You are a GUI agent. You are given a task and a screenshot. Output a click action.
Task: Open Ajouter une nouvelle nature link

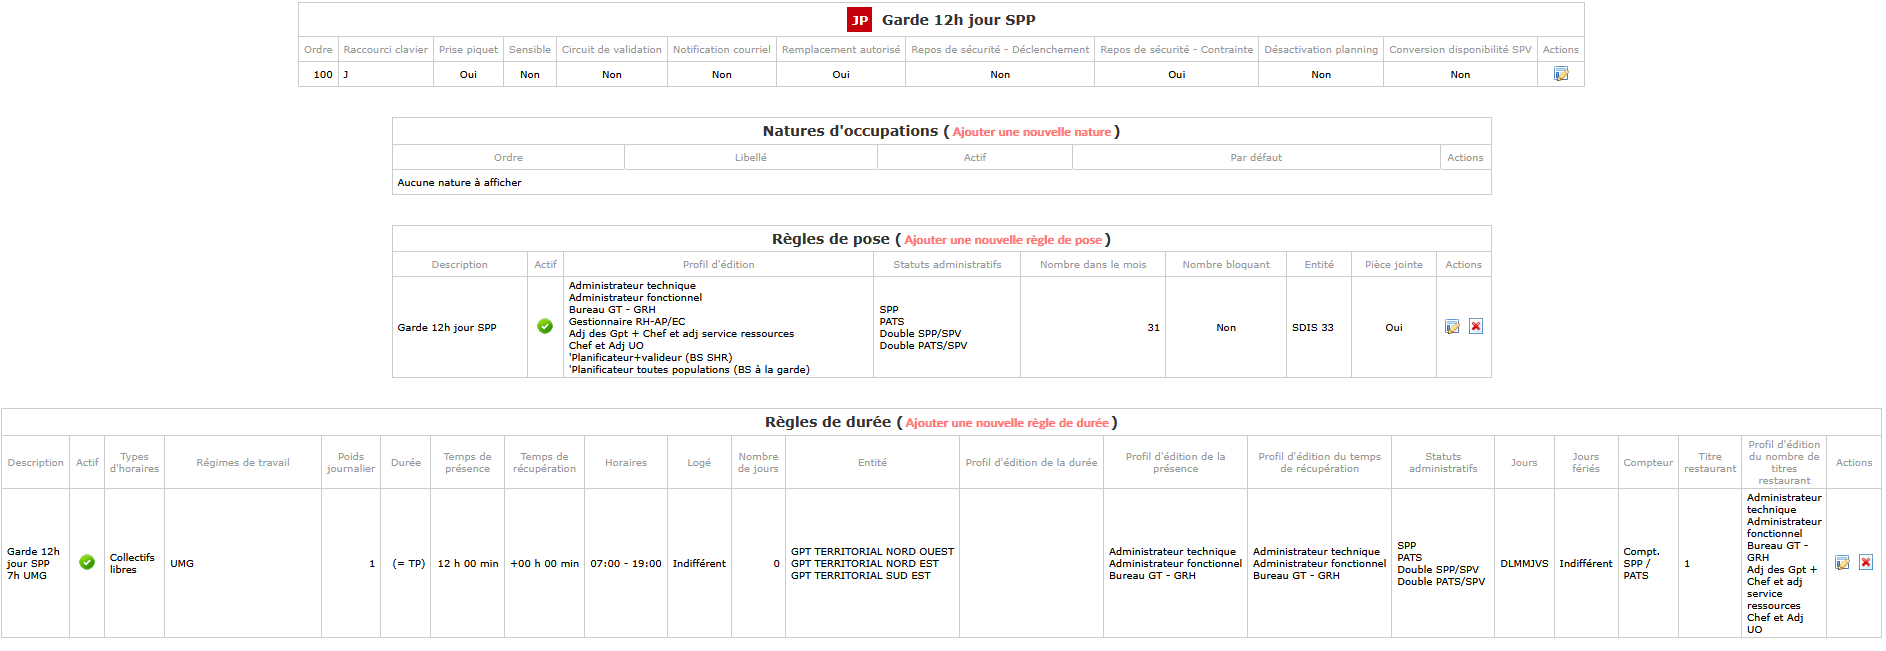1031,132
